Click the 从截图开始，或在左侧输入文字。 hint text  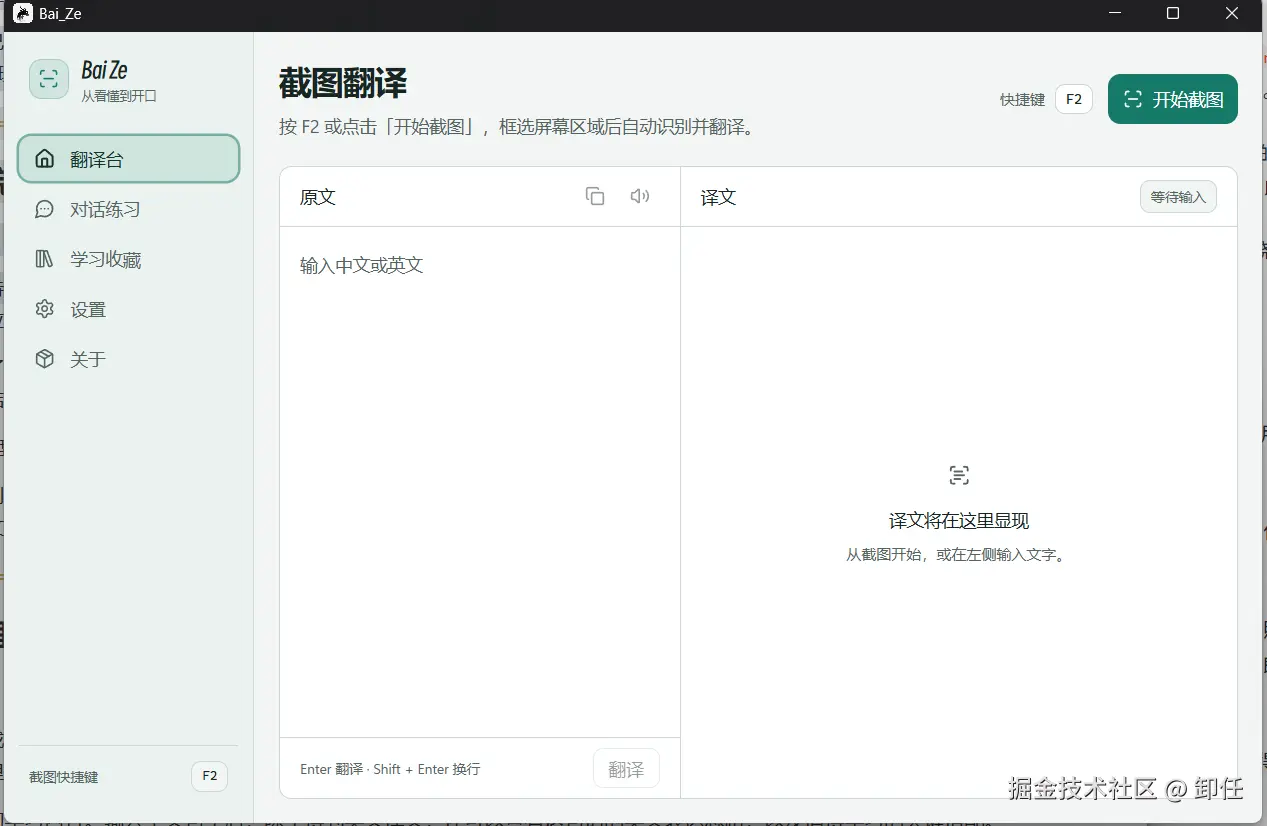[x=958, y=554]
